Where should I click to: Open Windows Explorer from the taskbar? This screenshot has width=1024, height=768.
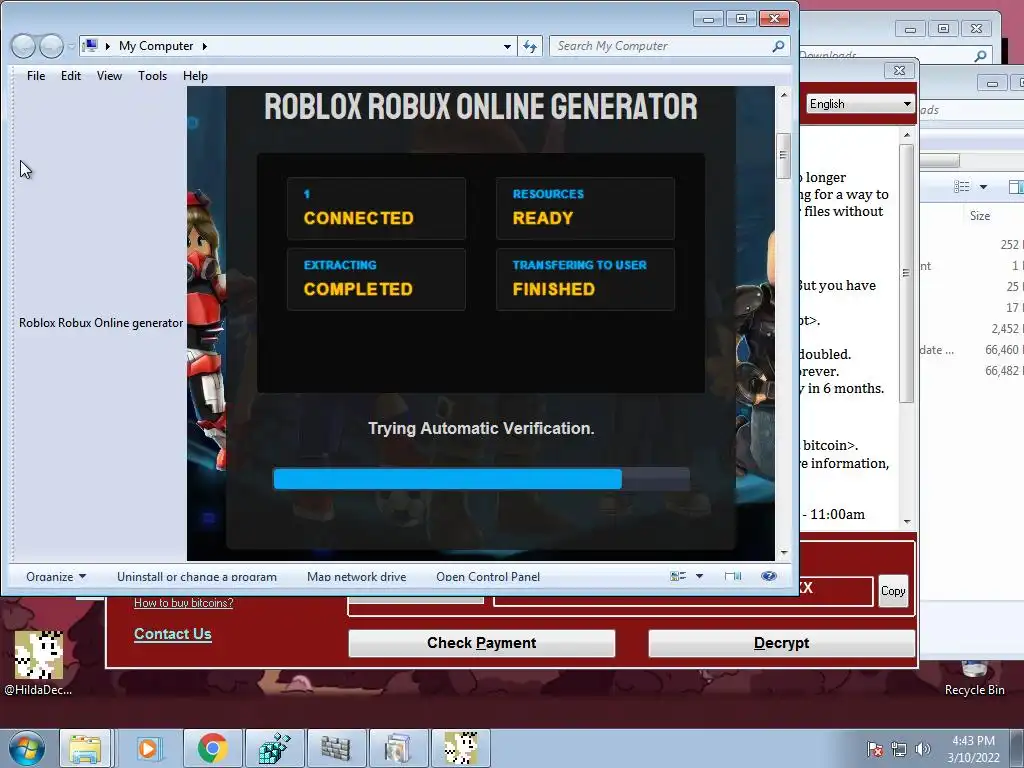(86, 748)
